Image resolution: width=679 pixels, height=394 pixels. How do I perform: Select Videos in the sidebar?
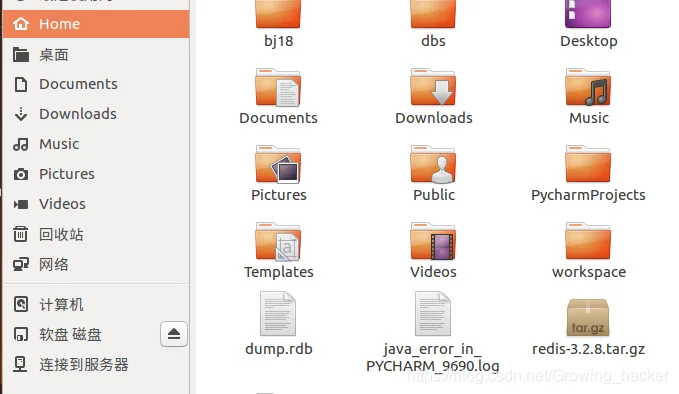coord(96,204)
